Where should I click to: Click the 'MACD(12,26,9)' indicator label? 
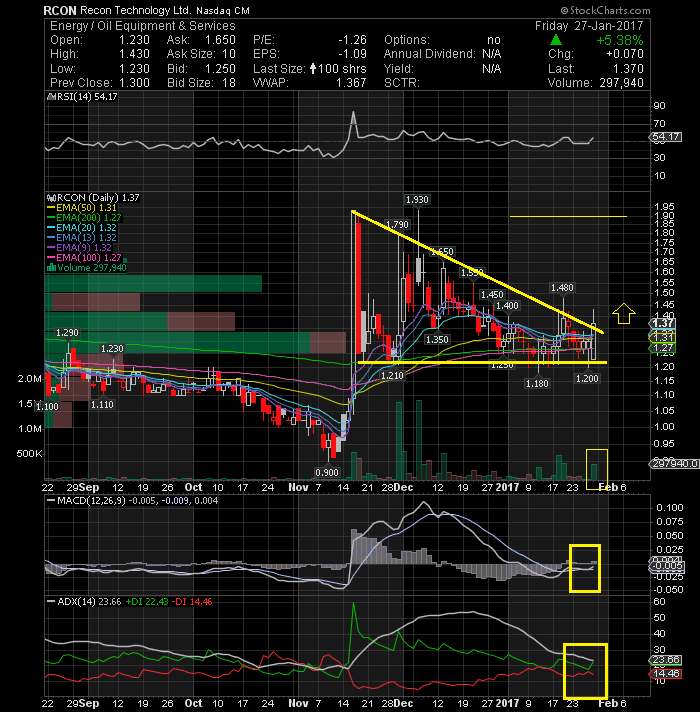[x=91, y=501]
